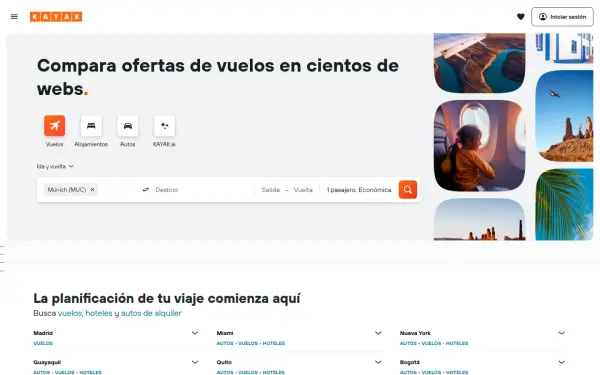The image size is (600, 375).
Task: Select the Vuelos flights icon
Action: point(54,126)
